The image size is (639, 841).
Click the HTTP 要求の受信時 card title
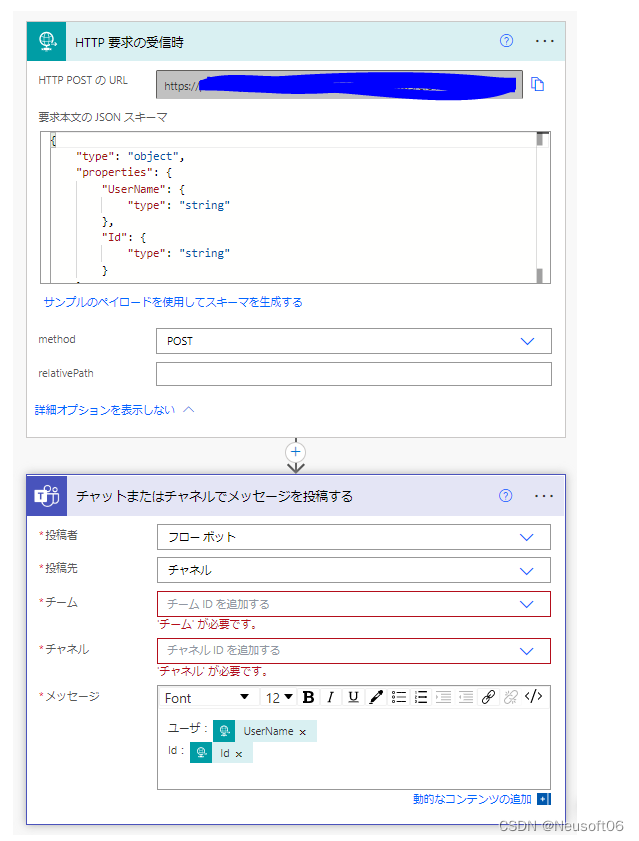(129, 42)
